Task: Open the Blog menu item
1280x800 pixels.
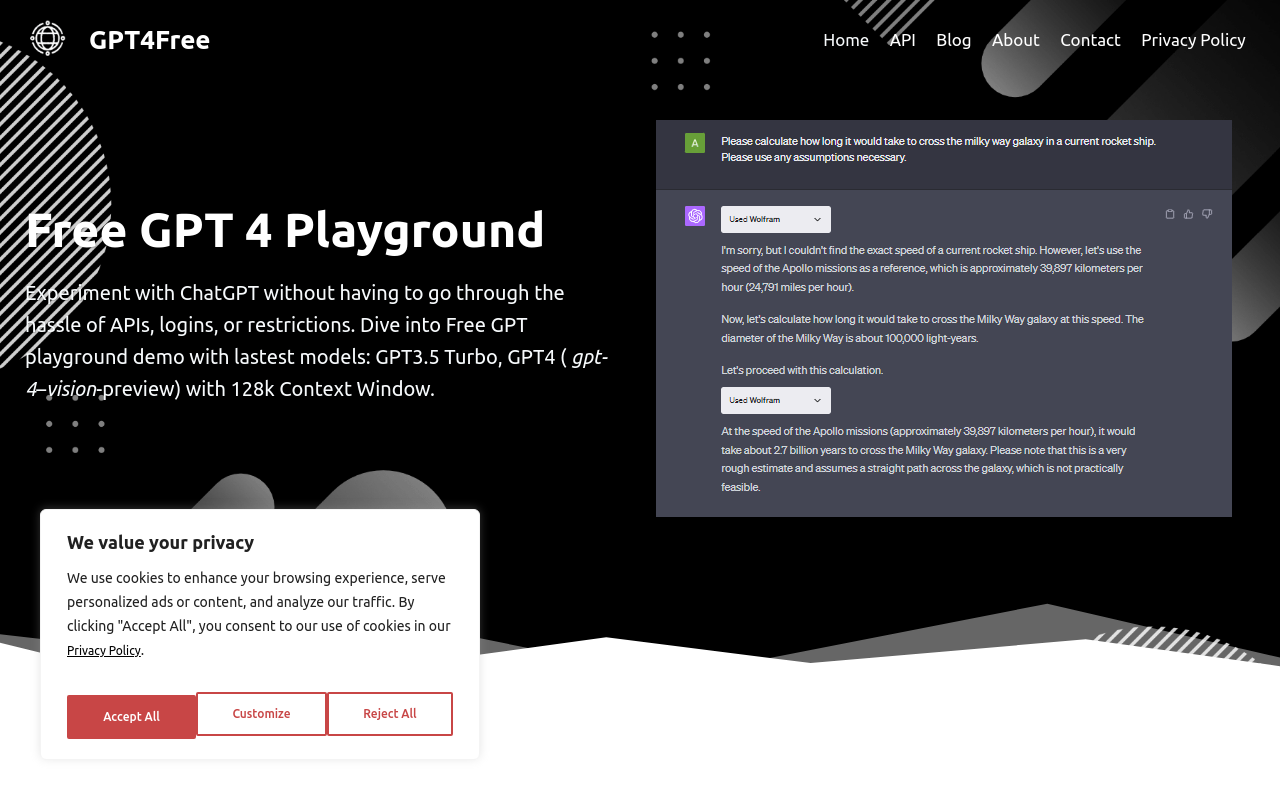Action: point(954,40)
